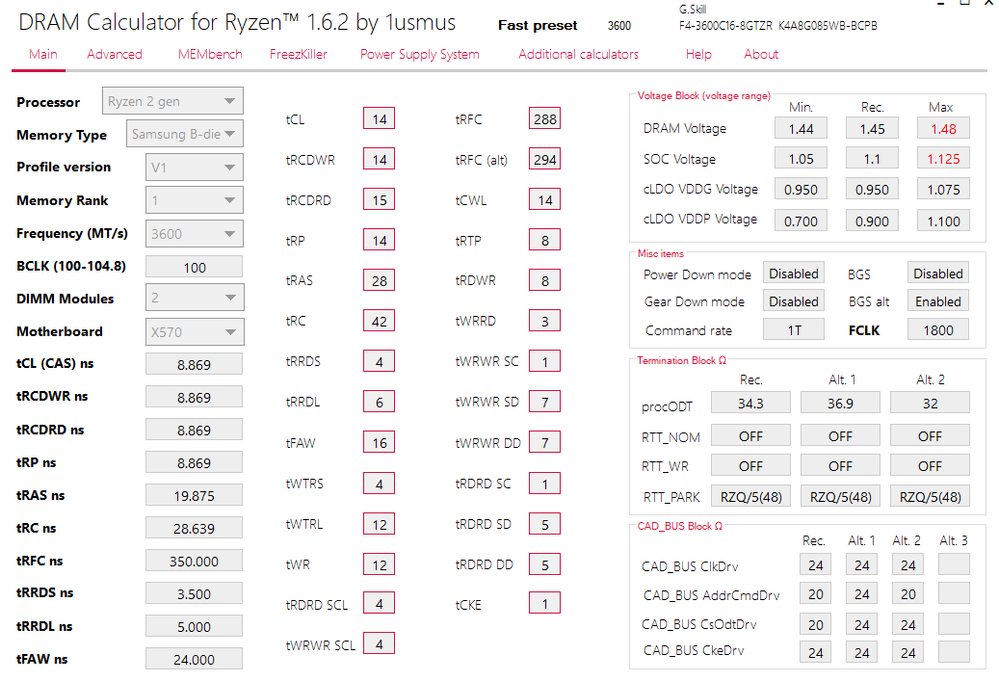Click the tRCDRD value box

[x=379, y=200]
